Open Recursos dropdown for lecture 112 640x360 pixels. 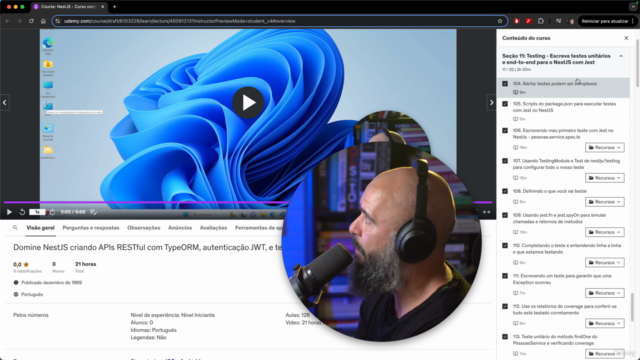coord(604,323)
